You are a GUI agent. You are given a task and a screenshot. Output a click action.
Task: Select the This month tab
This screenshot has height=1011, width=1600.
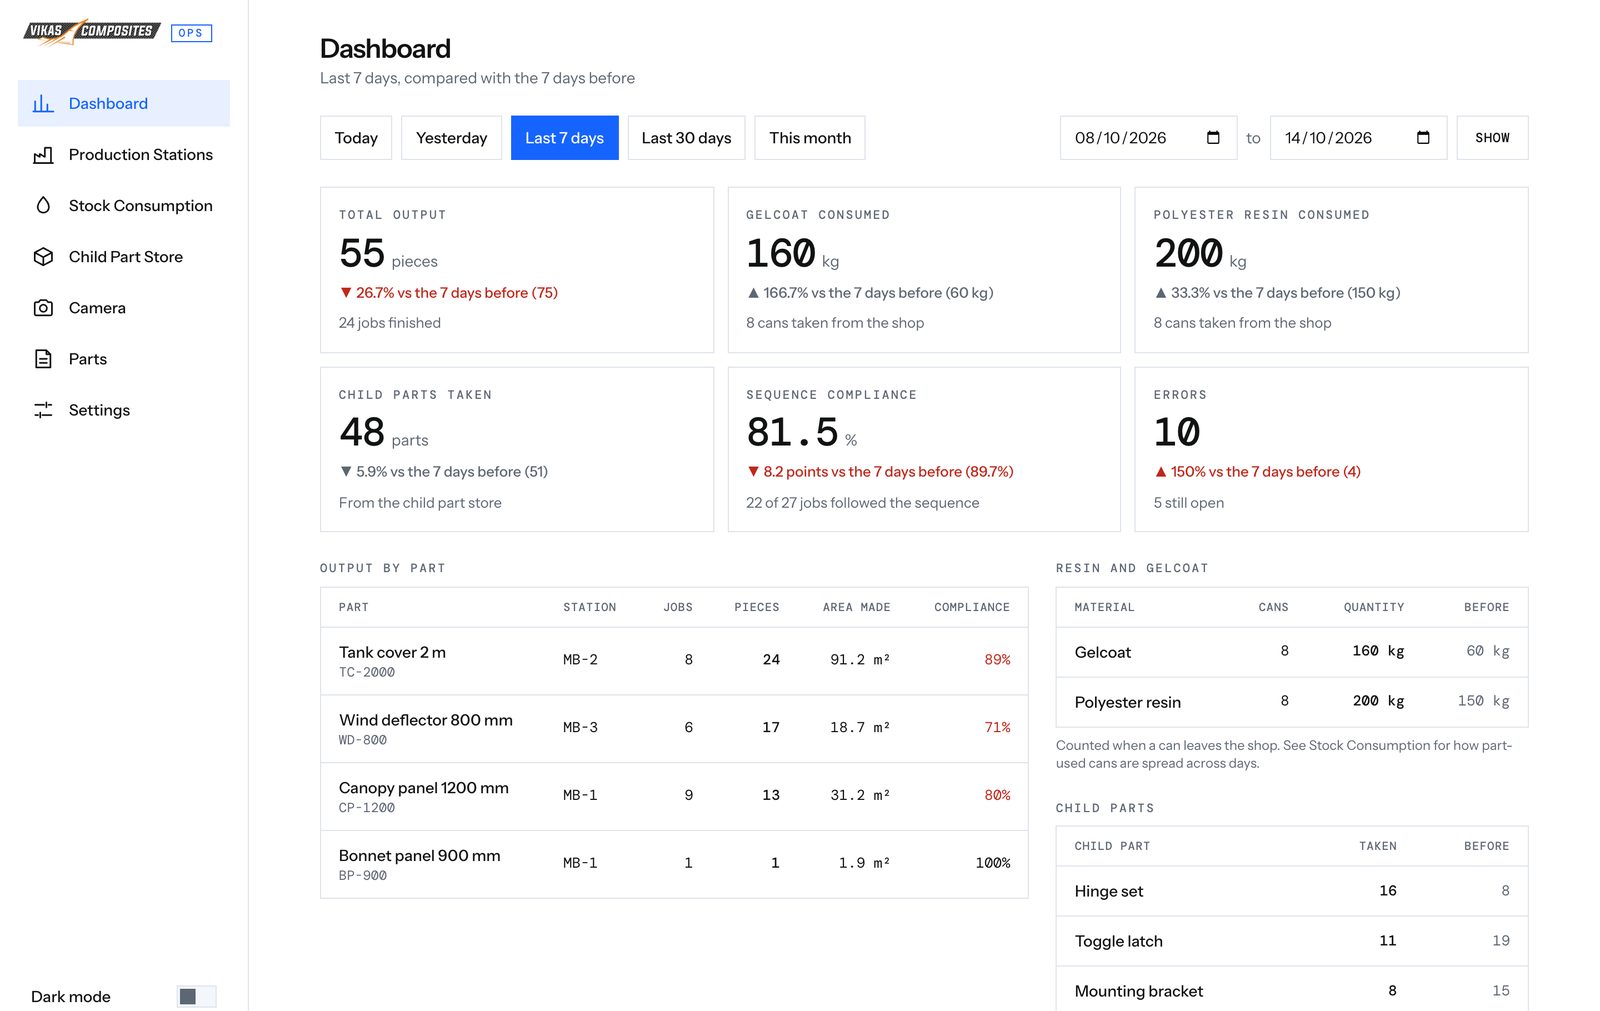810,138
